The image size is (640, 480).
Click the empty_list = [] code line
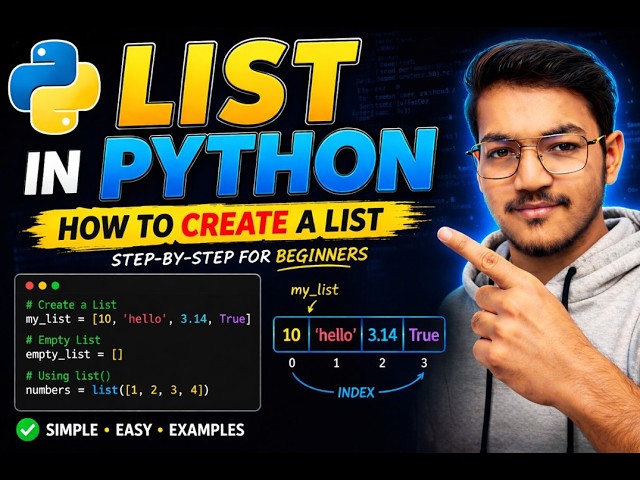74,354
